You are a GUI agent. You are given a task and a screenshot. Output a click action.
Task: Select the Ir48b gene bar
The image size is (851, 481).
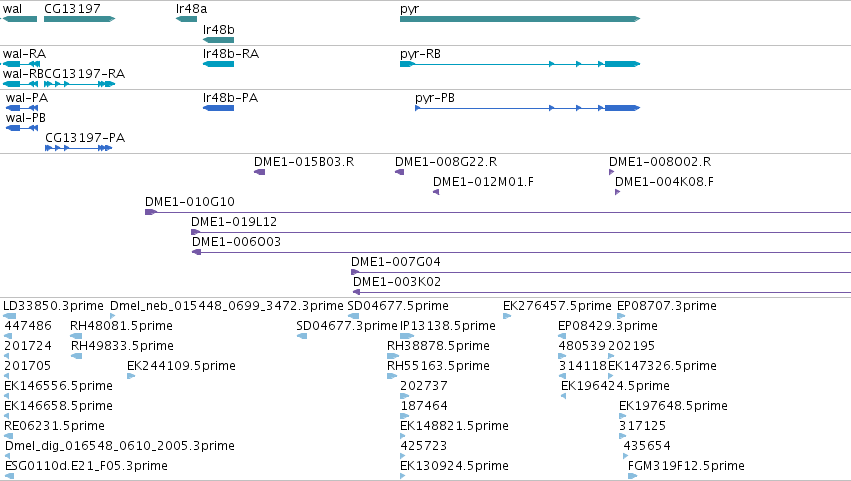click(x=218, y=40)
